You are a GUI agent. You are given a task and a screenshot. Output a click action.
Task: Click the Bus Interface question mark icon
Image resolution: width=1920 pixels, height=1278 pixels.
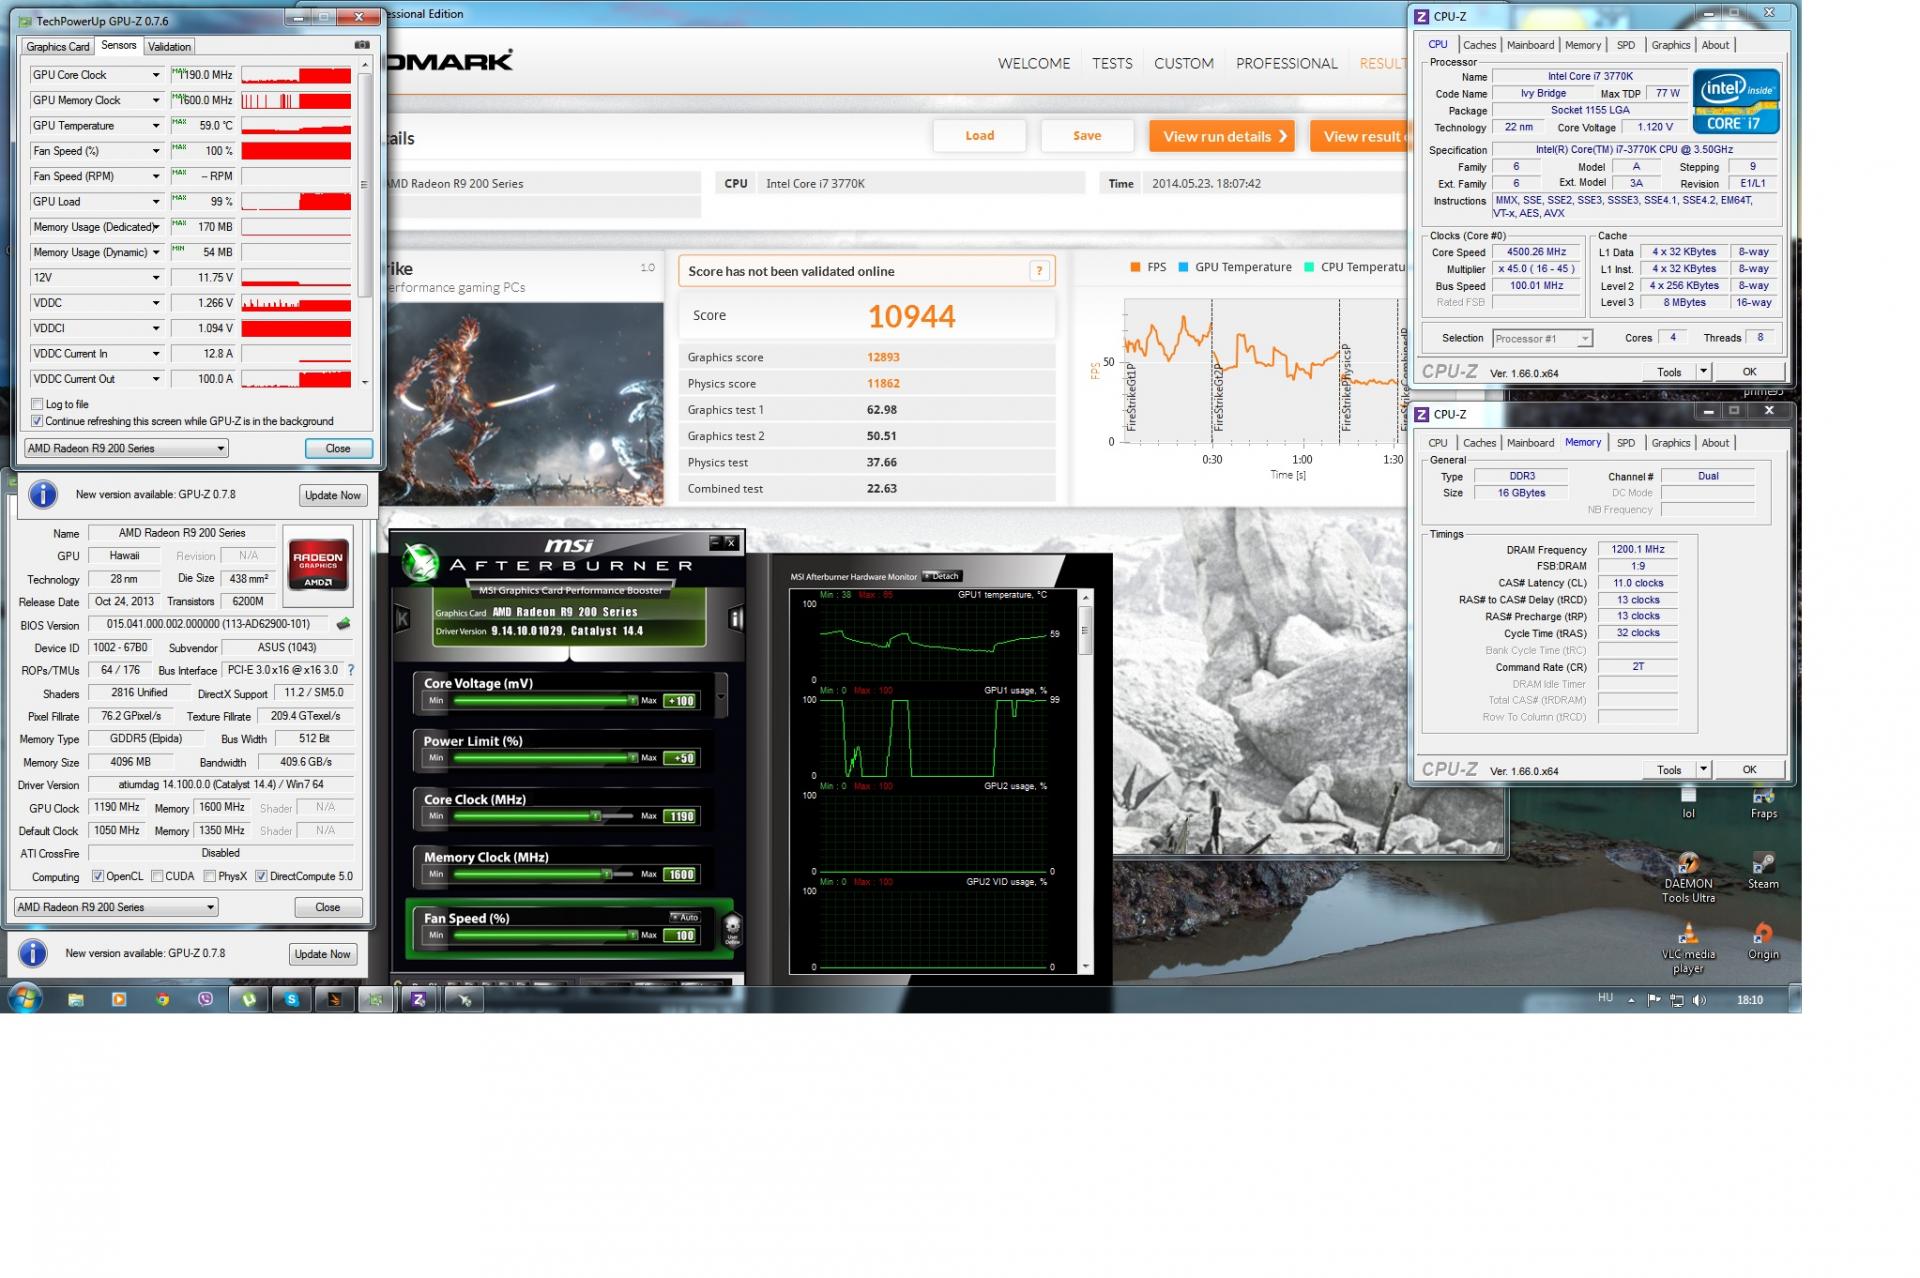[x=351, y=670]
